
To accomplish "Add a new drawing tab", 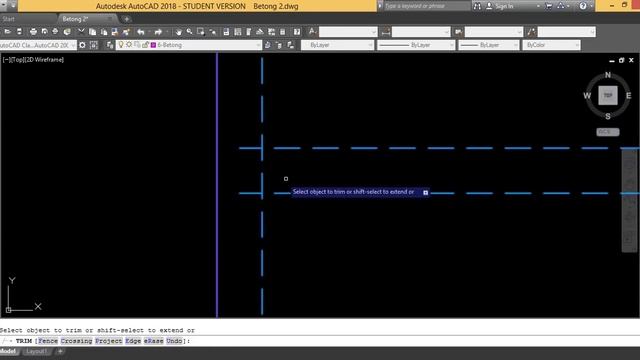I will [127, 19].
